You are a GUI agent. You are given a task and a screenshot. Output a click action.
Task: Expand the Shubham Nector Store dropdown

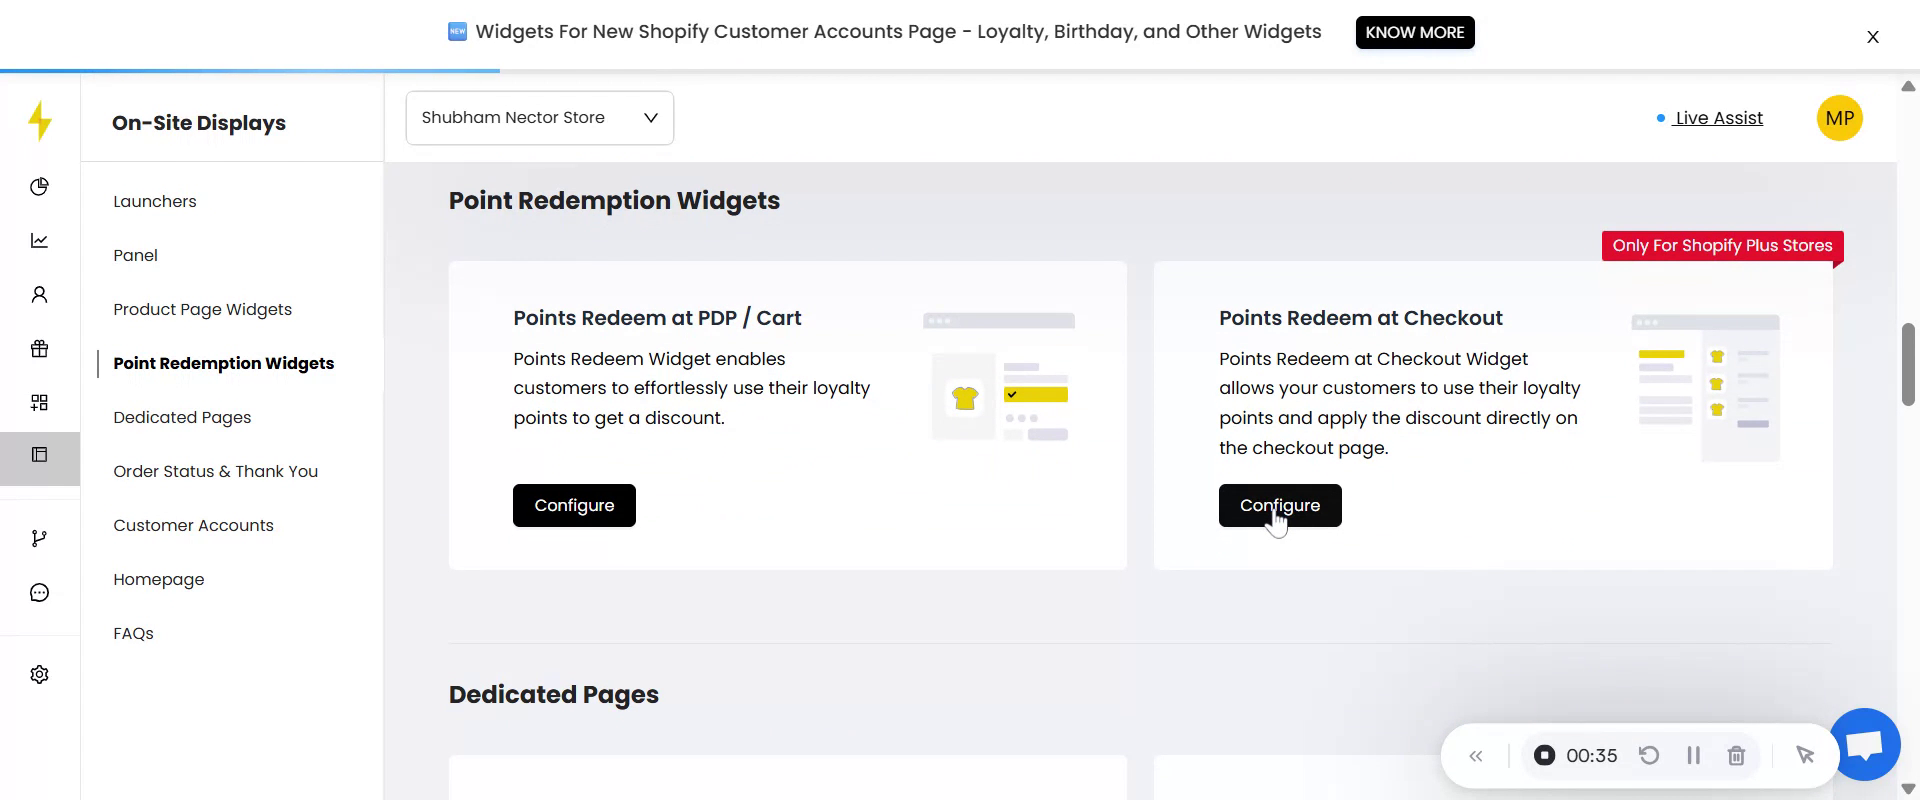click(539, 118)
